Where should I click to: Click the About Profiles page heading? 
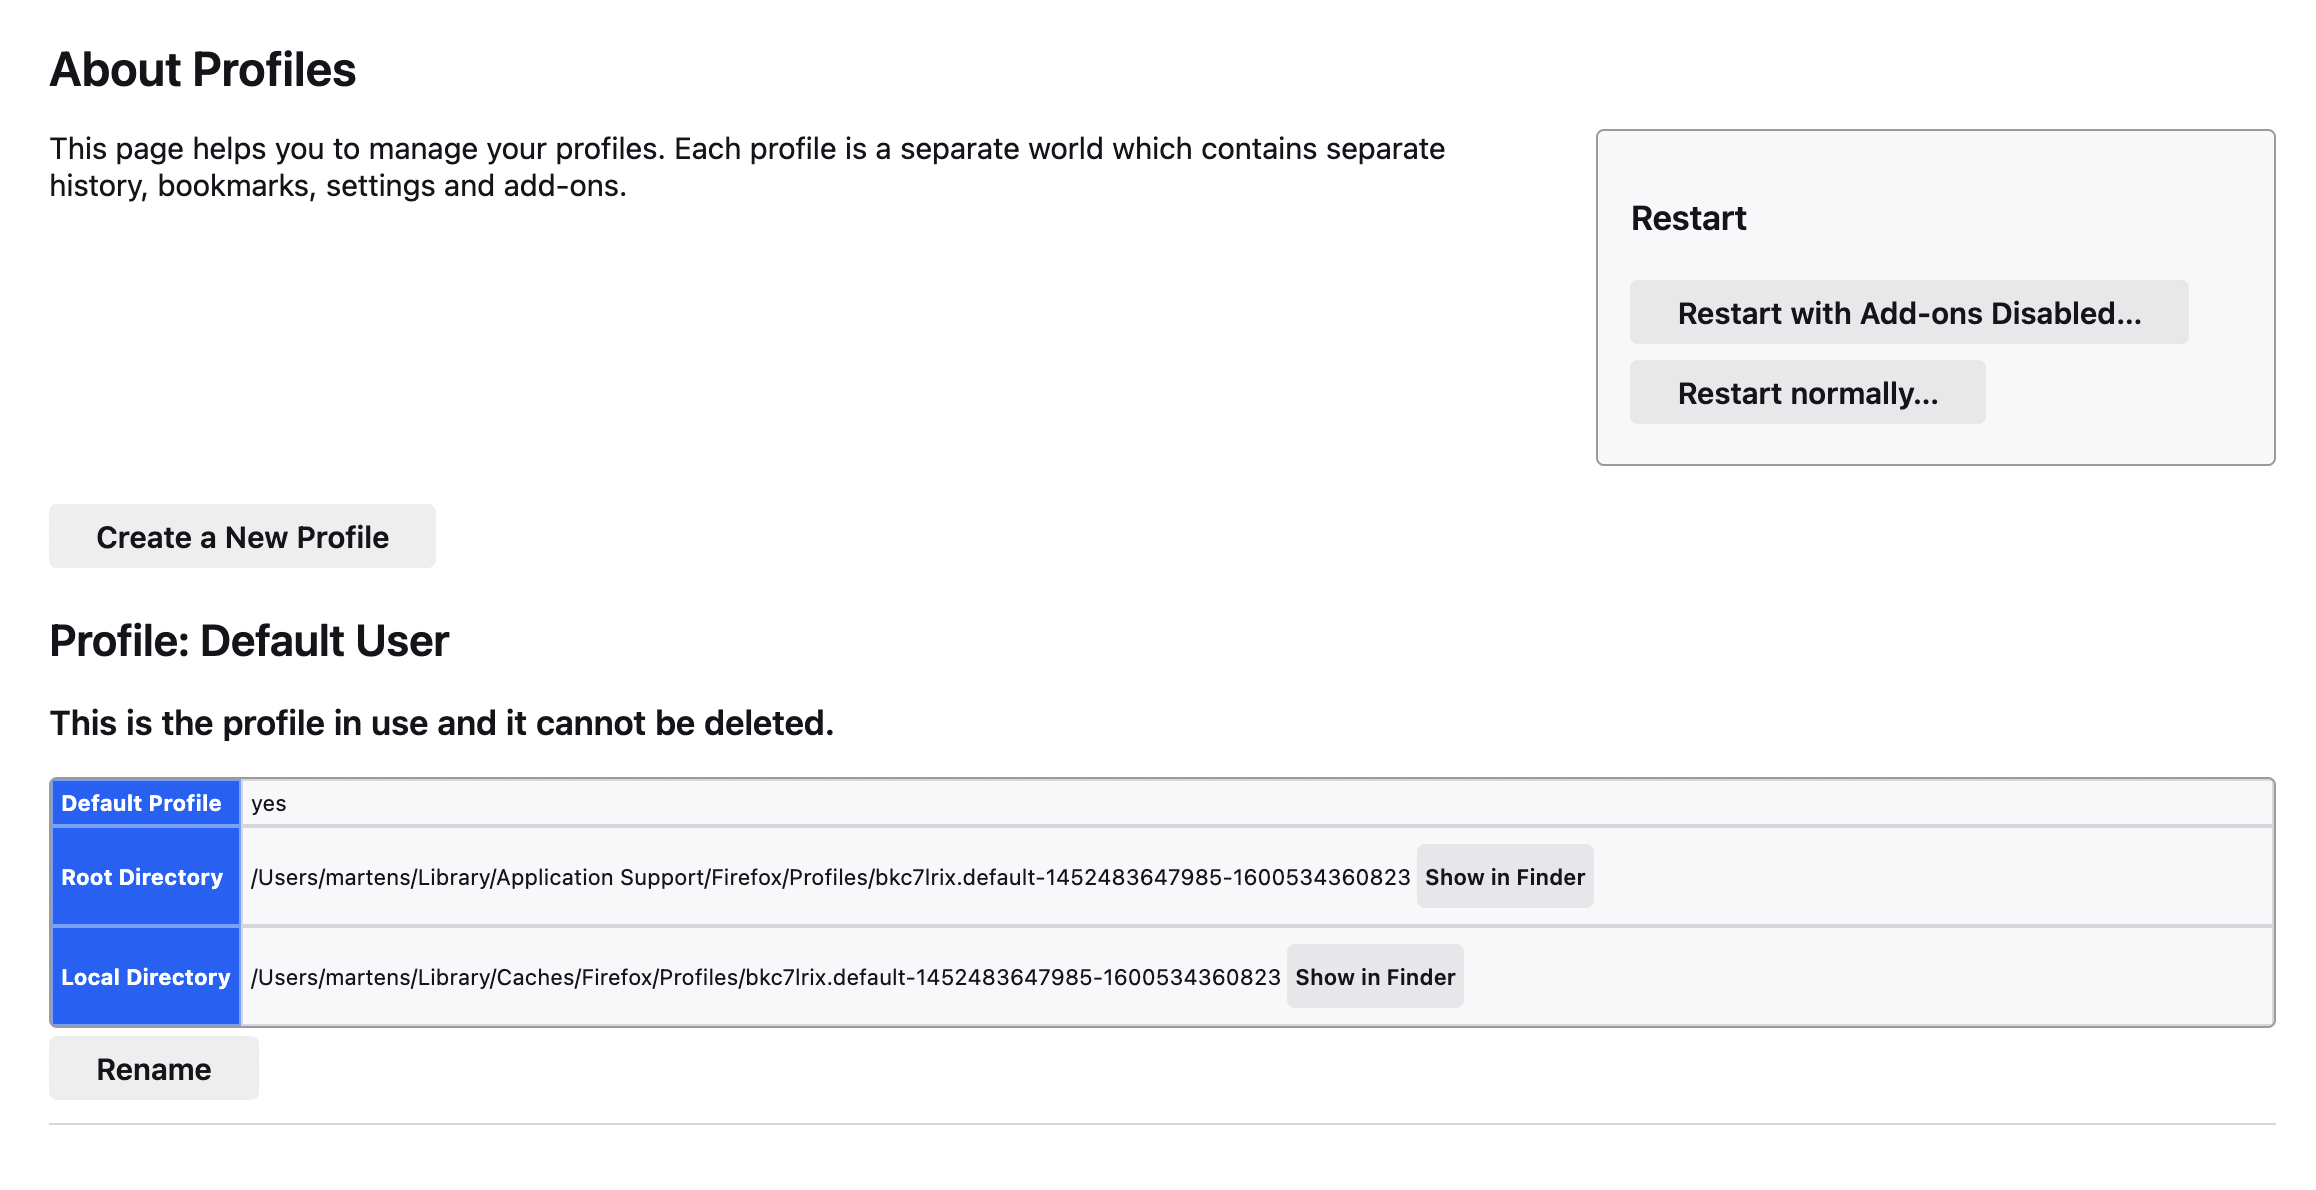click(203, 70)
